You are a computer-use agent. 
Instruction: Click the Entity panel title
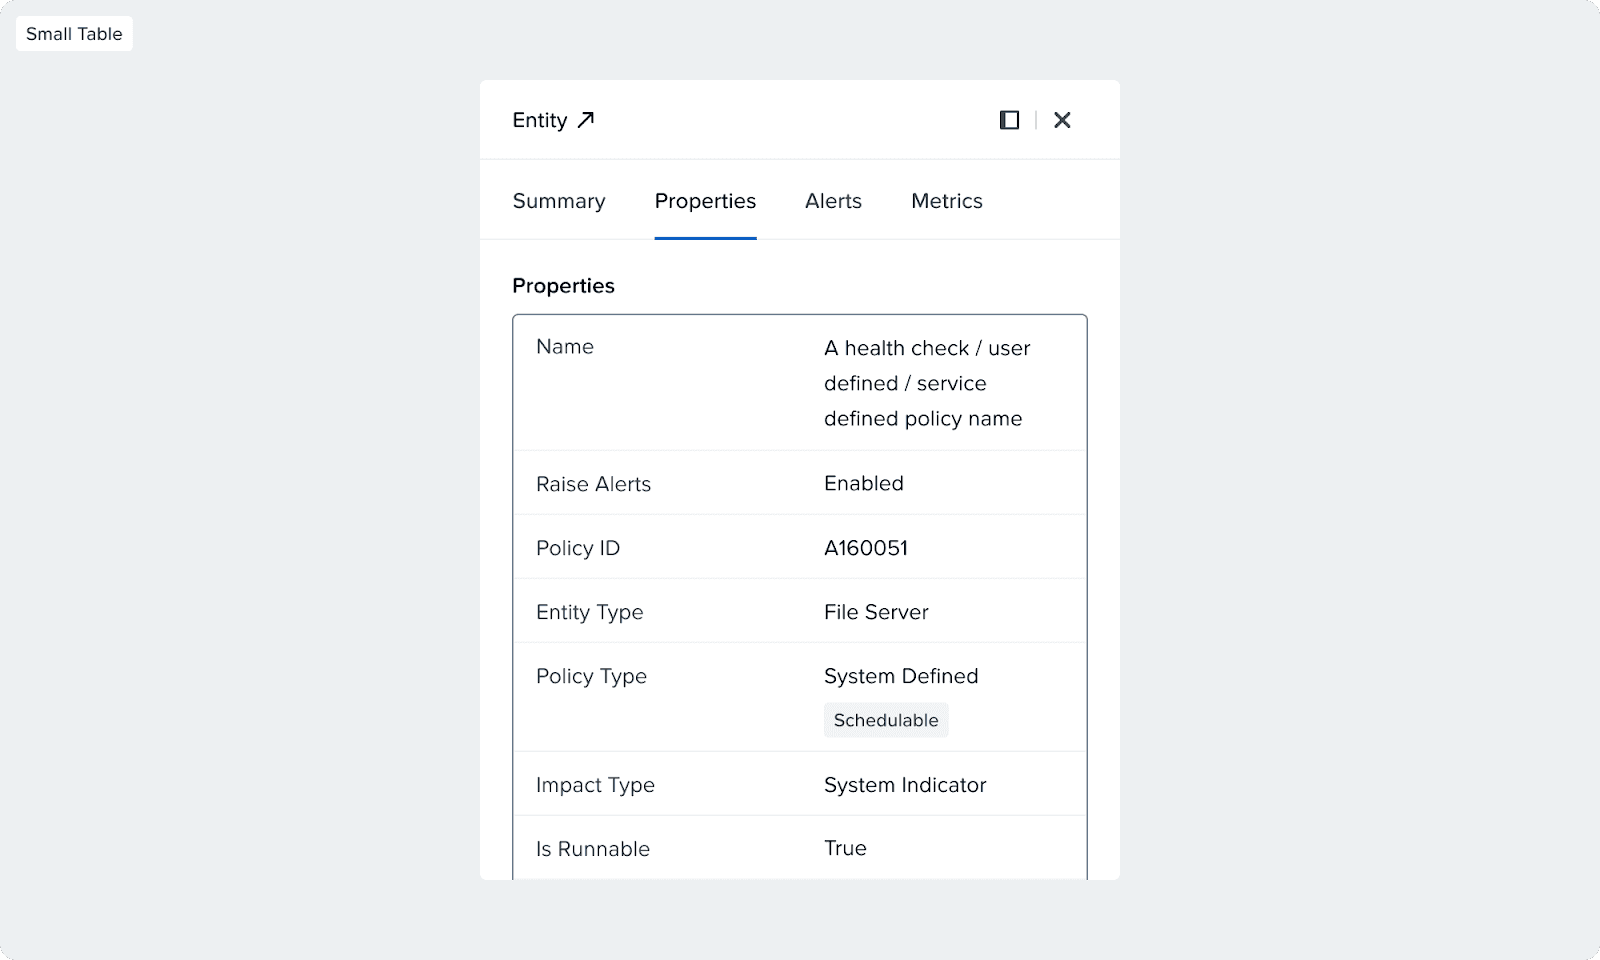(539, 120)
